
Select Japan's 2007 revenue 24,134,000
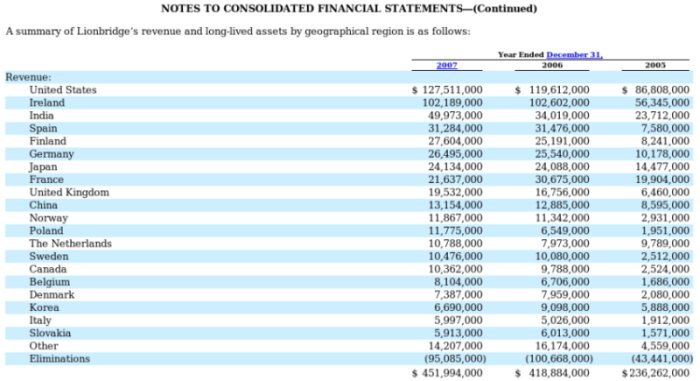[x=455, y=167]
